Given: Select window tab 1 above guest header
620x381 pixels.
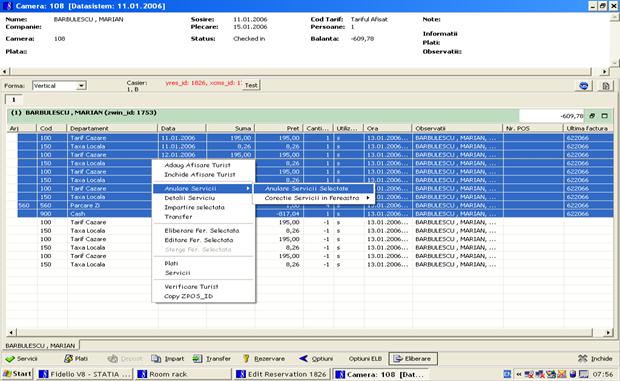Looking at the screenshot, I should pyautogui.click(x=13, y=100).
